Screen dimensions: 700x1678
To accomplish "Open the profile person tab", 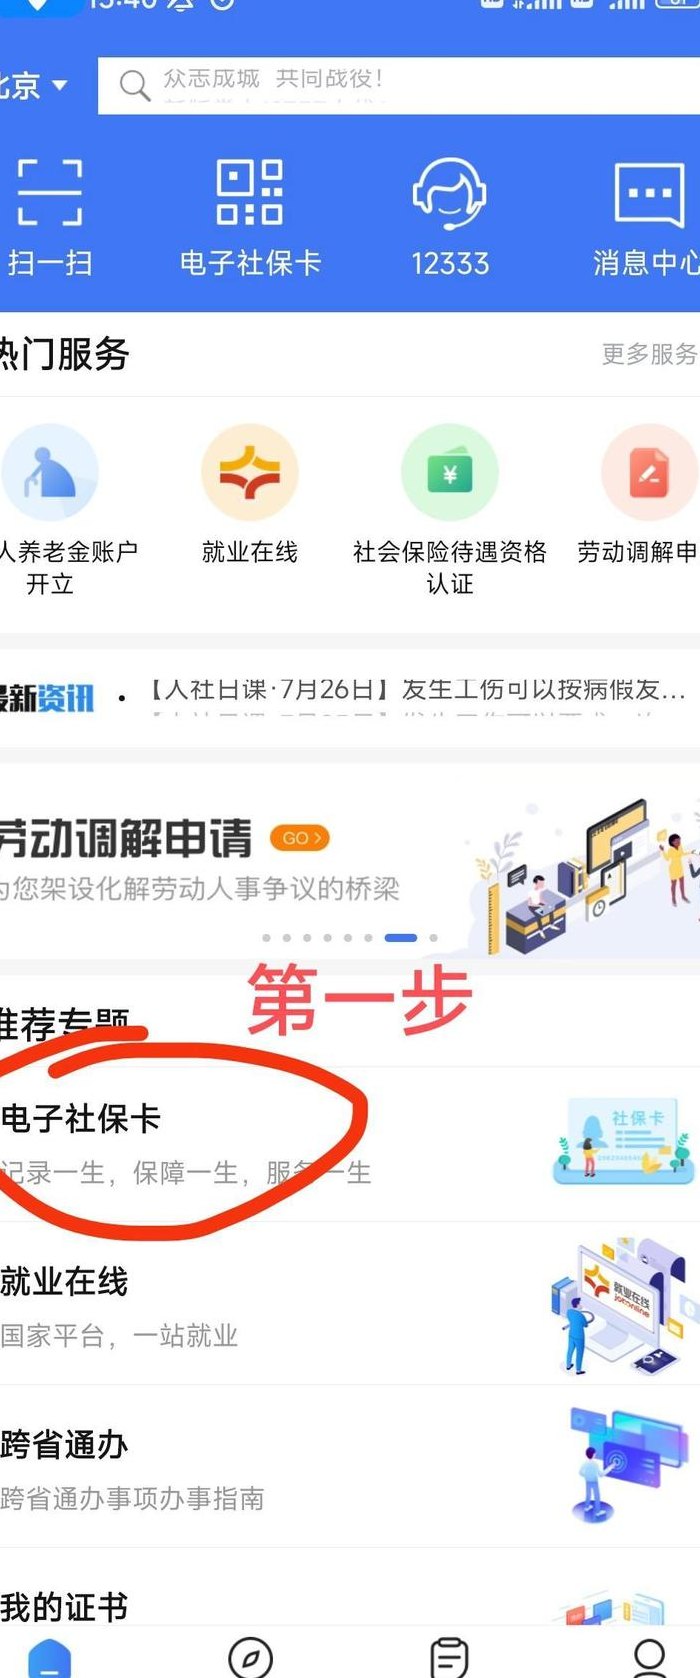I will pyautogui.click(x=649, y=1656).
